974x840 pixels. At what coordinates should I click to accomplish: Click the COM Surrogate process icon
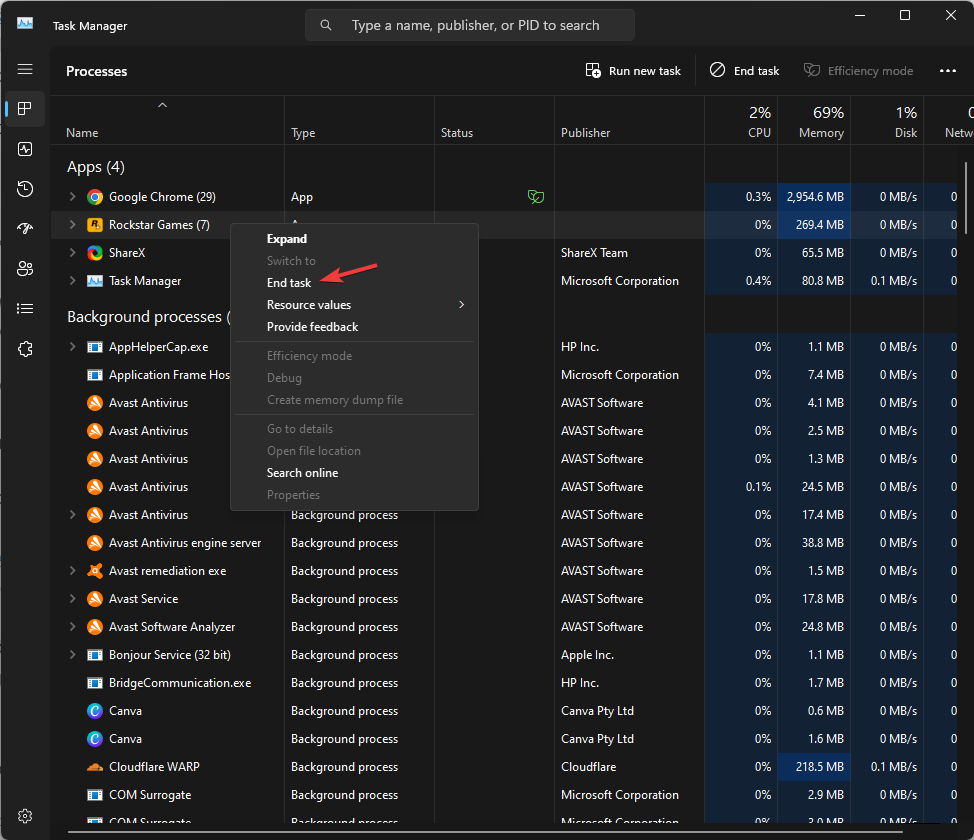point(95,795)
